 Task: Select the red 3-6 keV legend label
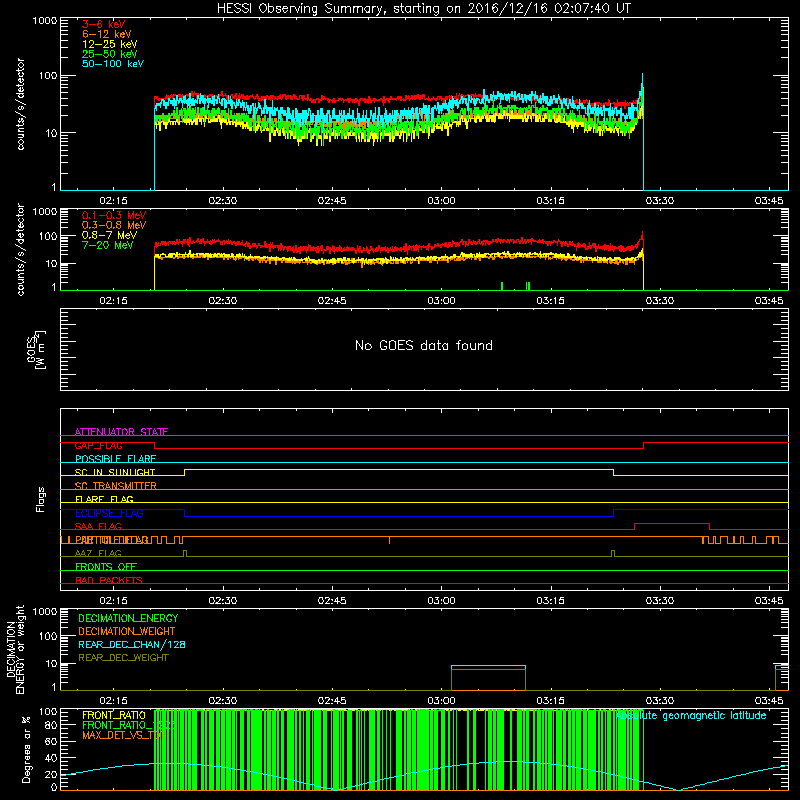click(x=104, y=24)
